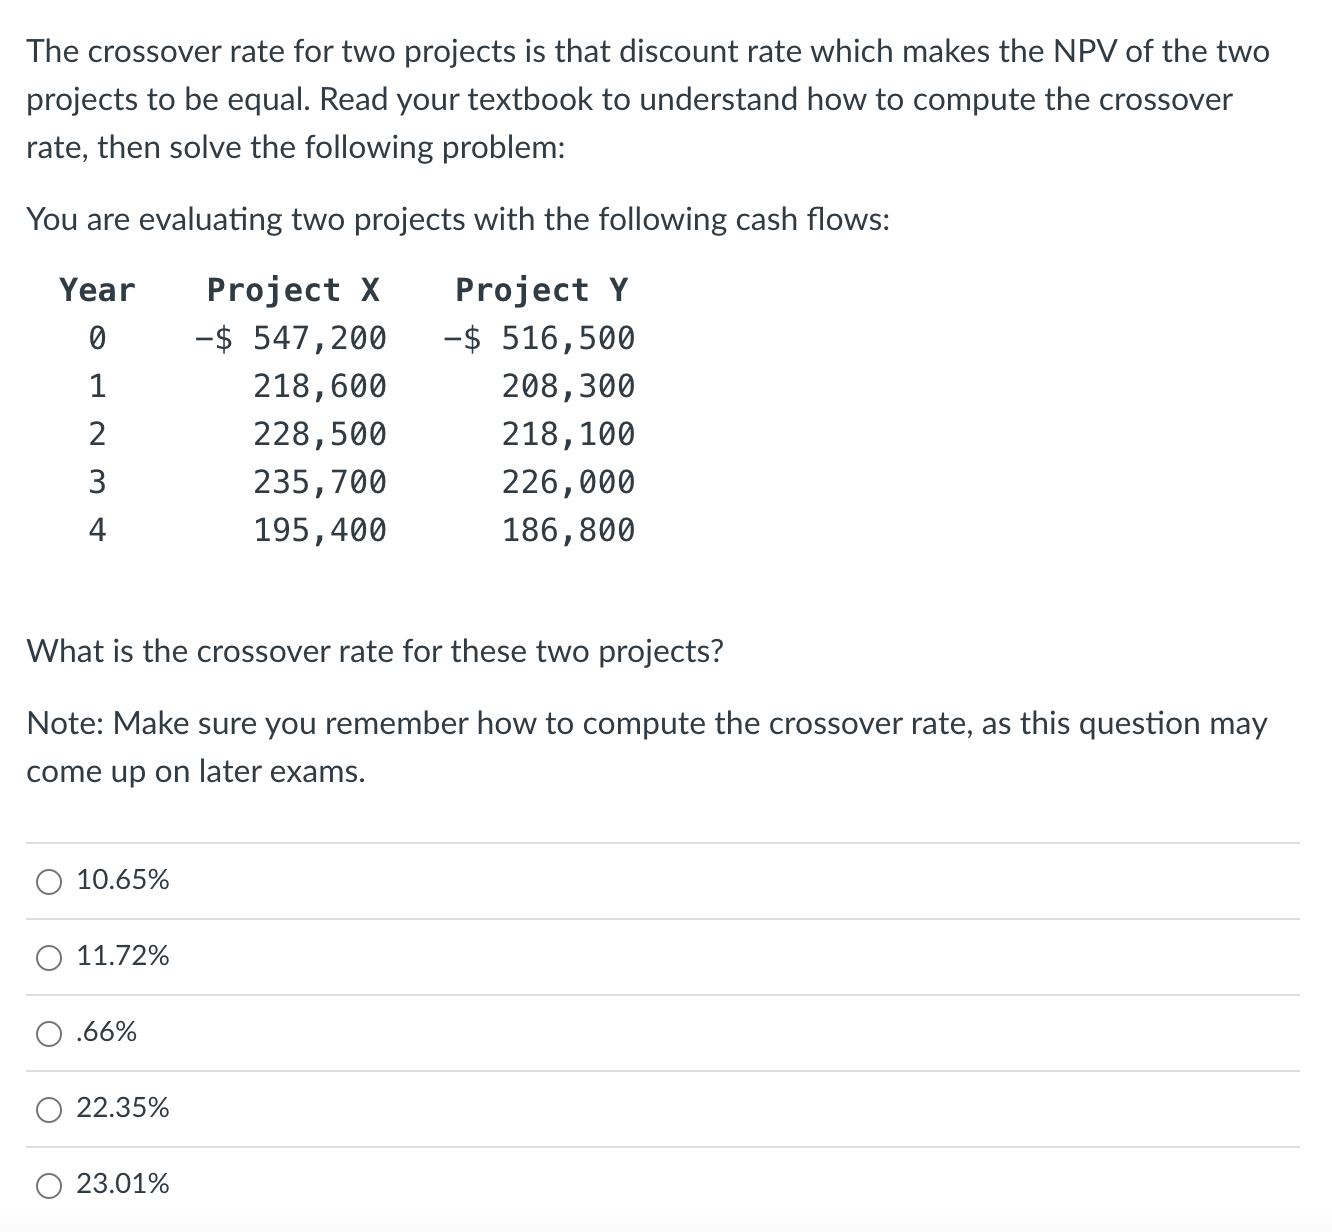Click the radio circle beside 10.65%
Viewport: 1332px width, 1232px height.
point(47,881)
